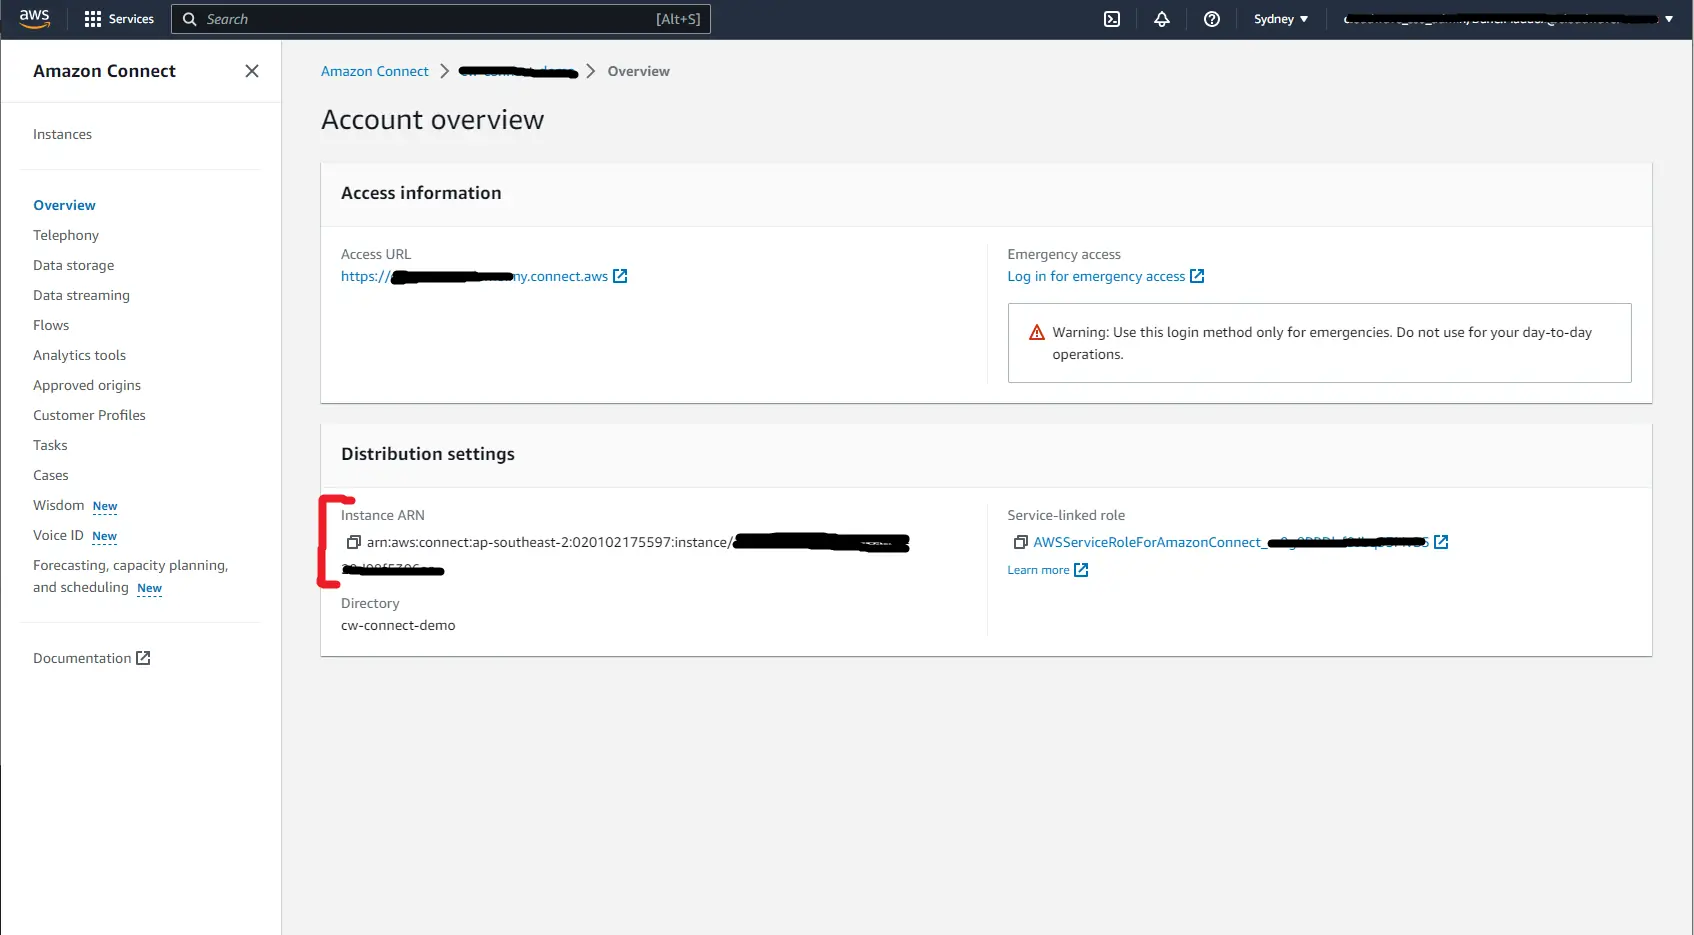Click the Voice ID New badge
The height and width of the screenshot is (935, 1694).
click(x=104, y=537)
